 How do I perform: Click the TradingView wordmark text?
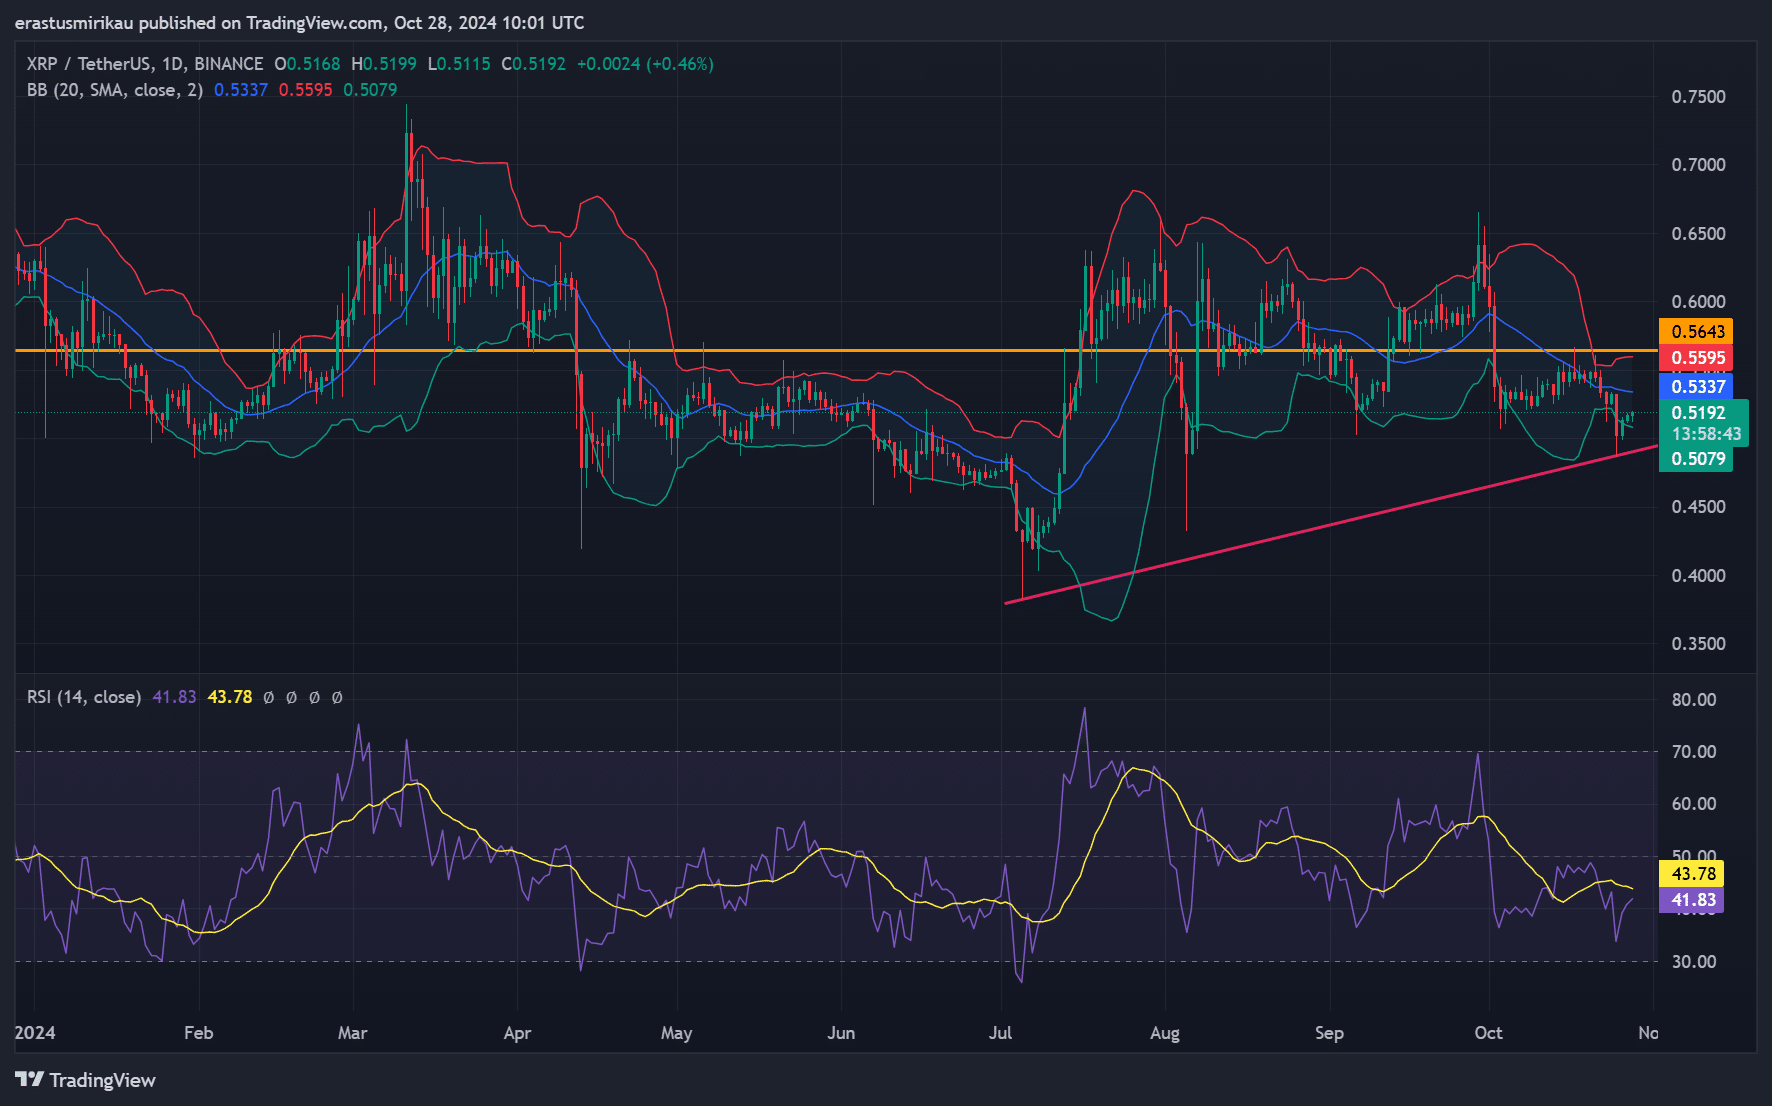102,1080
